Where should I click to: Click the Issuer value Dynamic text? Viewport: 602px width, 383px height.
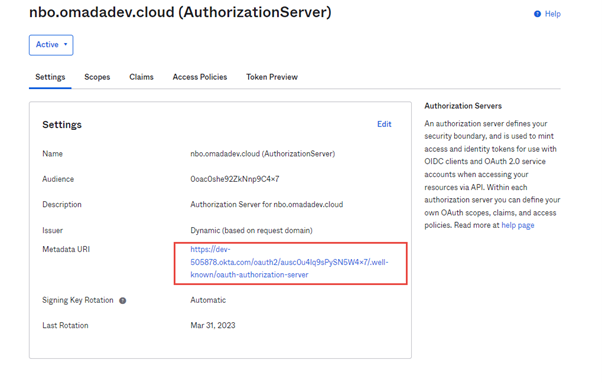coord(251,230)
